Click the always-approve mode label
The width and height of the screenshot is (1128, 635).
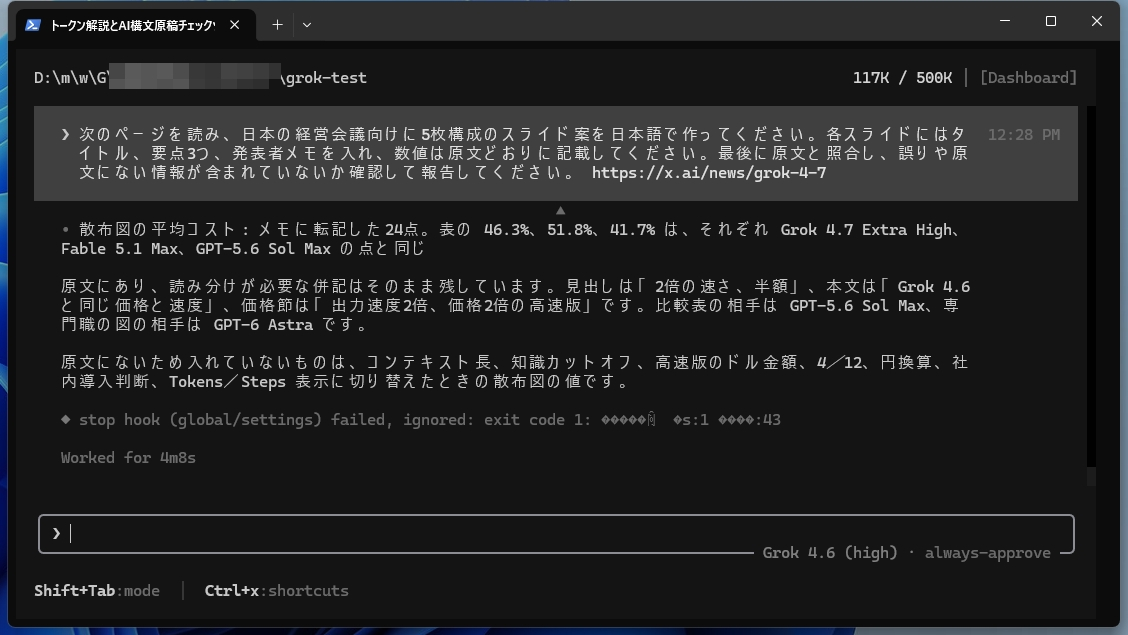[988, 553]
